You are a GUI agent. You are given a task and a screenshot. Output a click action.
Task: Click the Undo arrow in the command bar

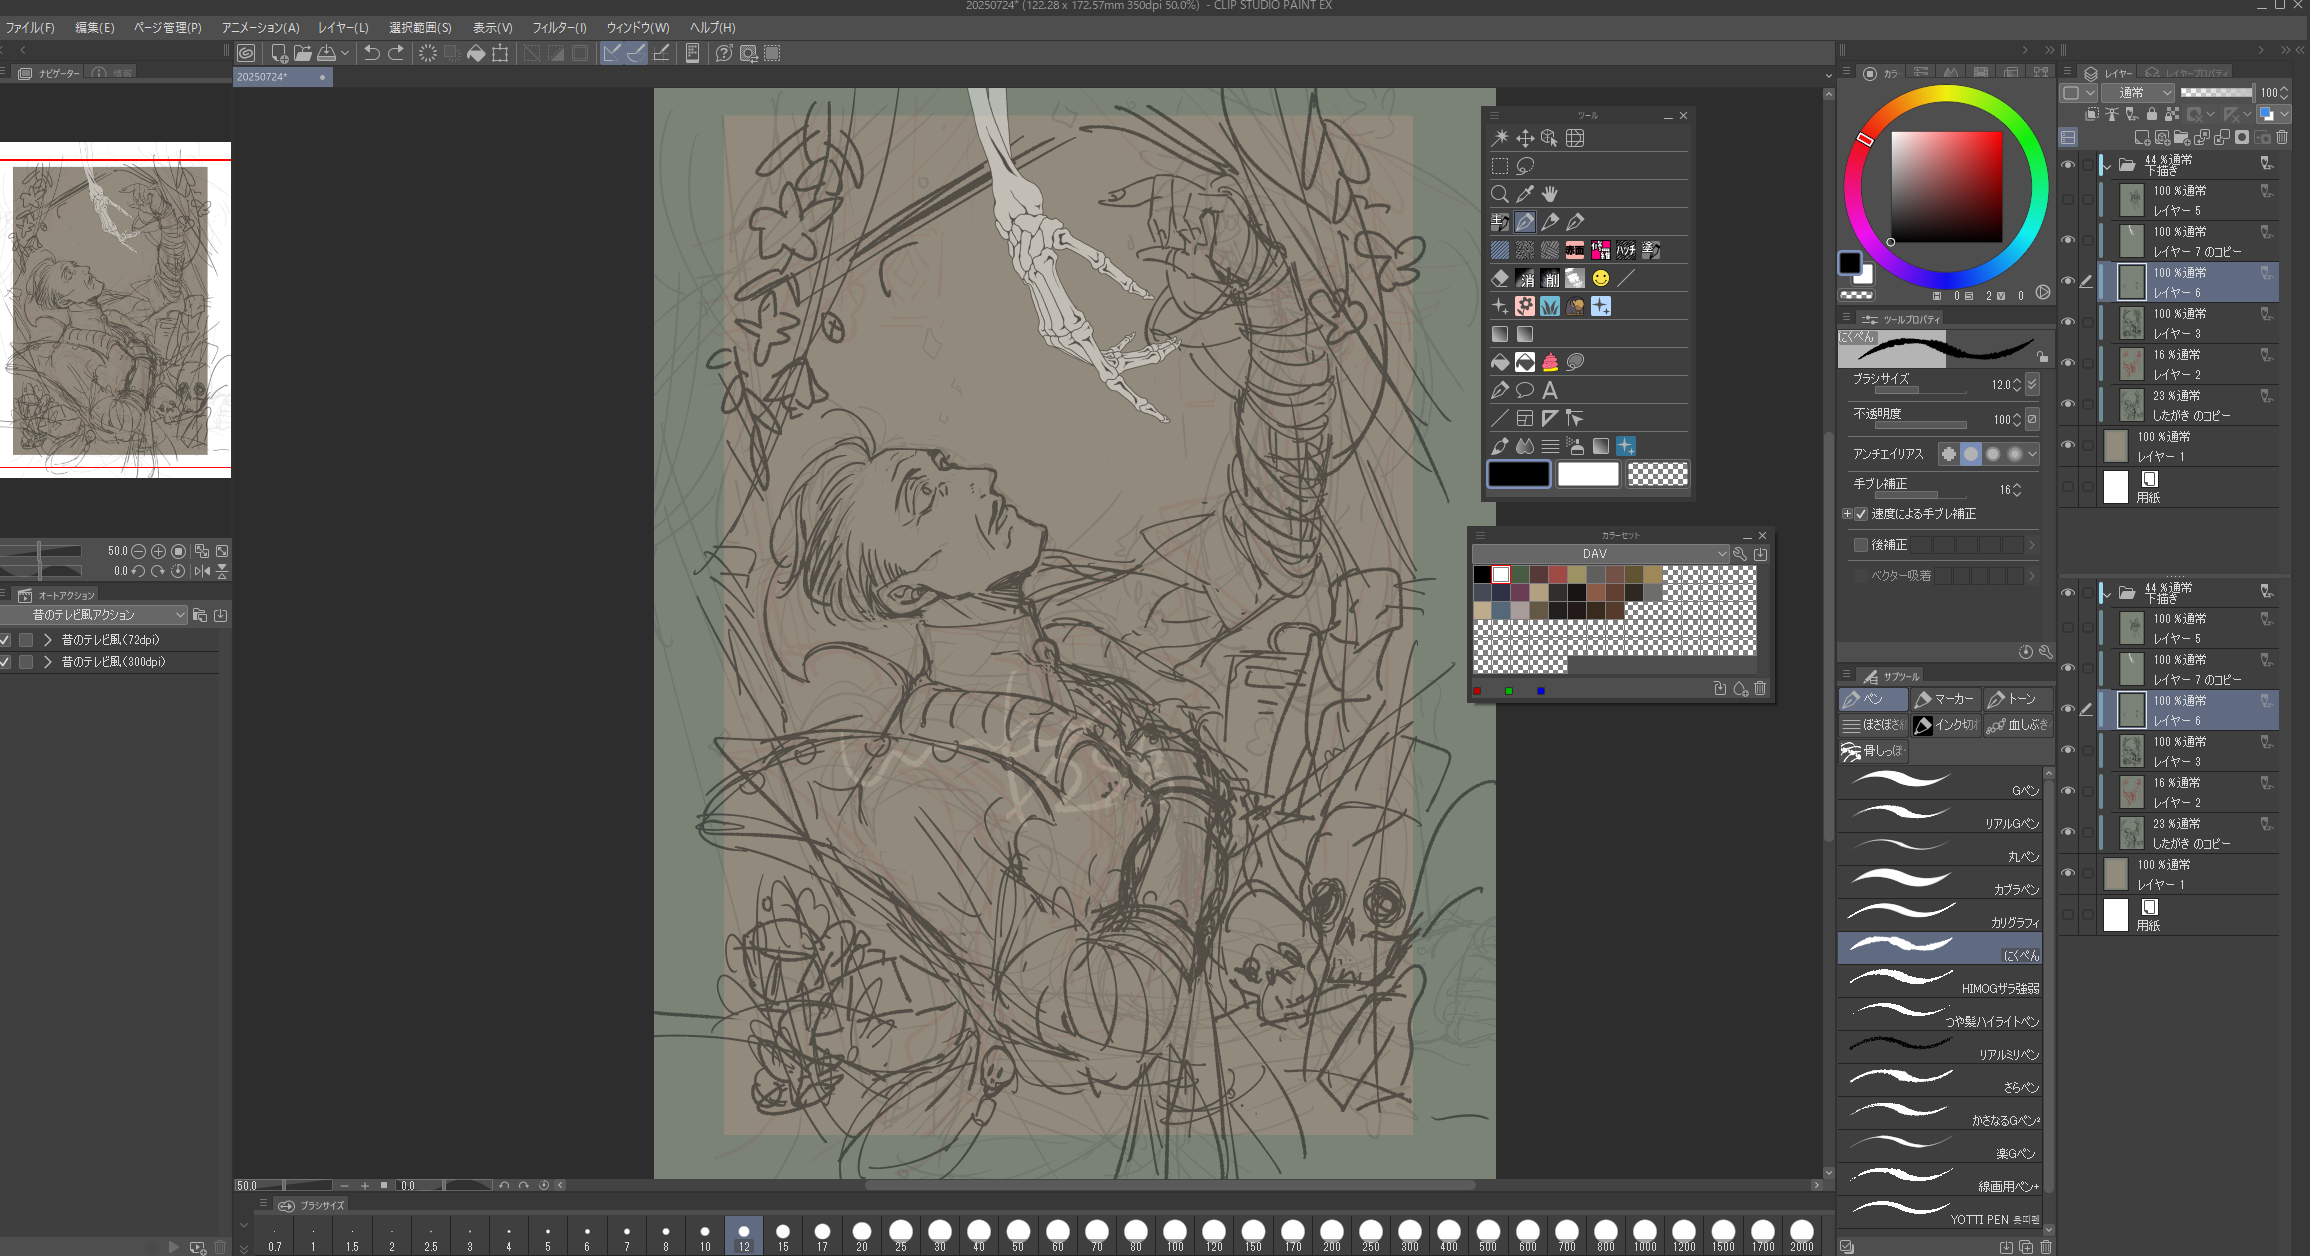[371, 53]
